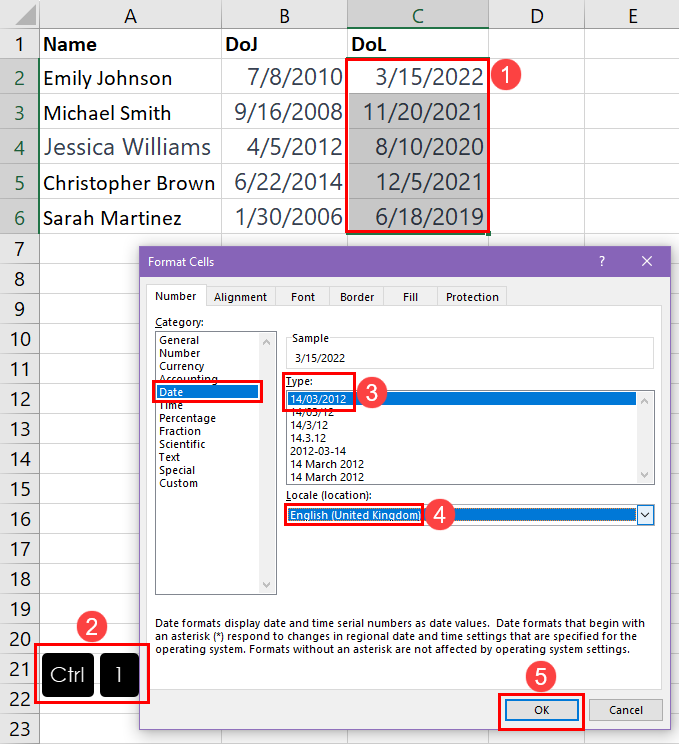
Task: Open the Border tab
Action: 357,297
